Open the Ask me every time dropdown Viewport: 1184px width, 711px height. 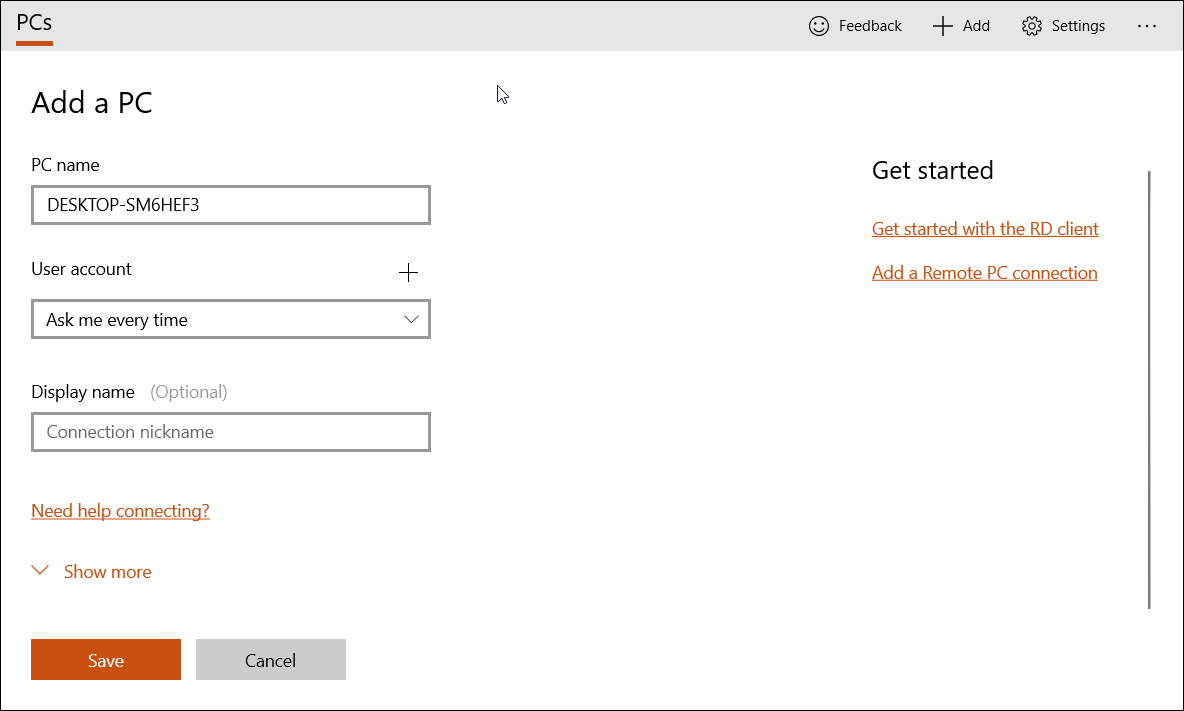click(230, 318)
